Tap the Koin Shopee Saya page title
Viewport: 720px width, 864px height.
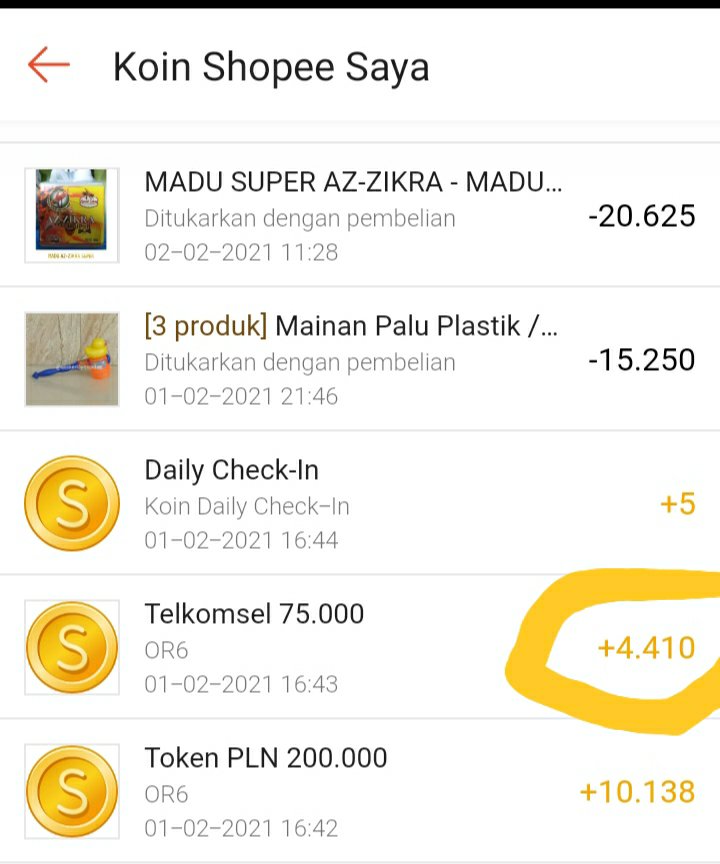[x=271, y=67]
